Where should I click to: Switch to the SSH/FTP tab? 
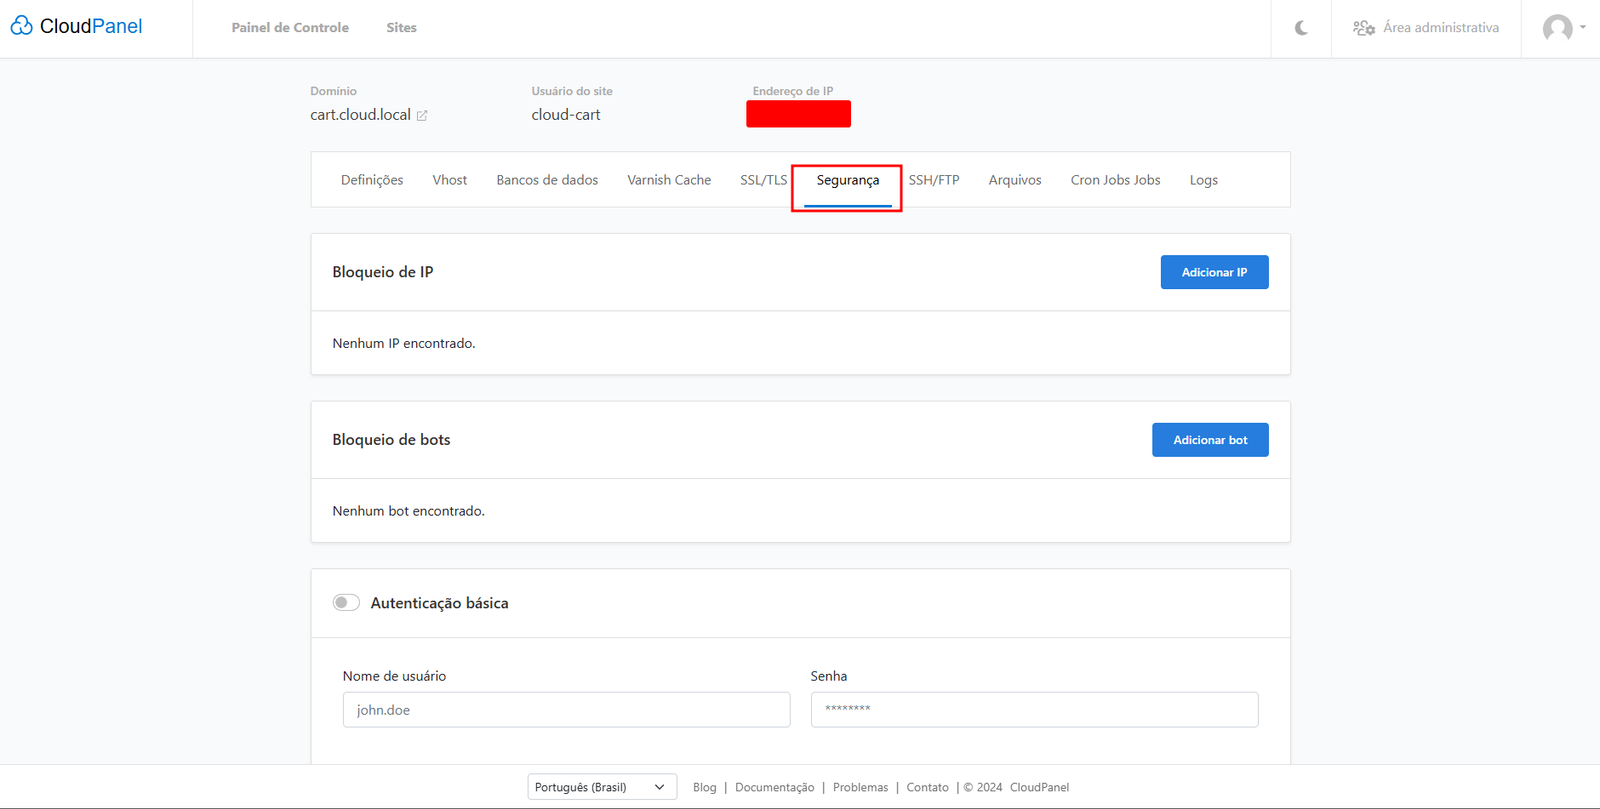tap(933, 180)
